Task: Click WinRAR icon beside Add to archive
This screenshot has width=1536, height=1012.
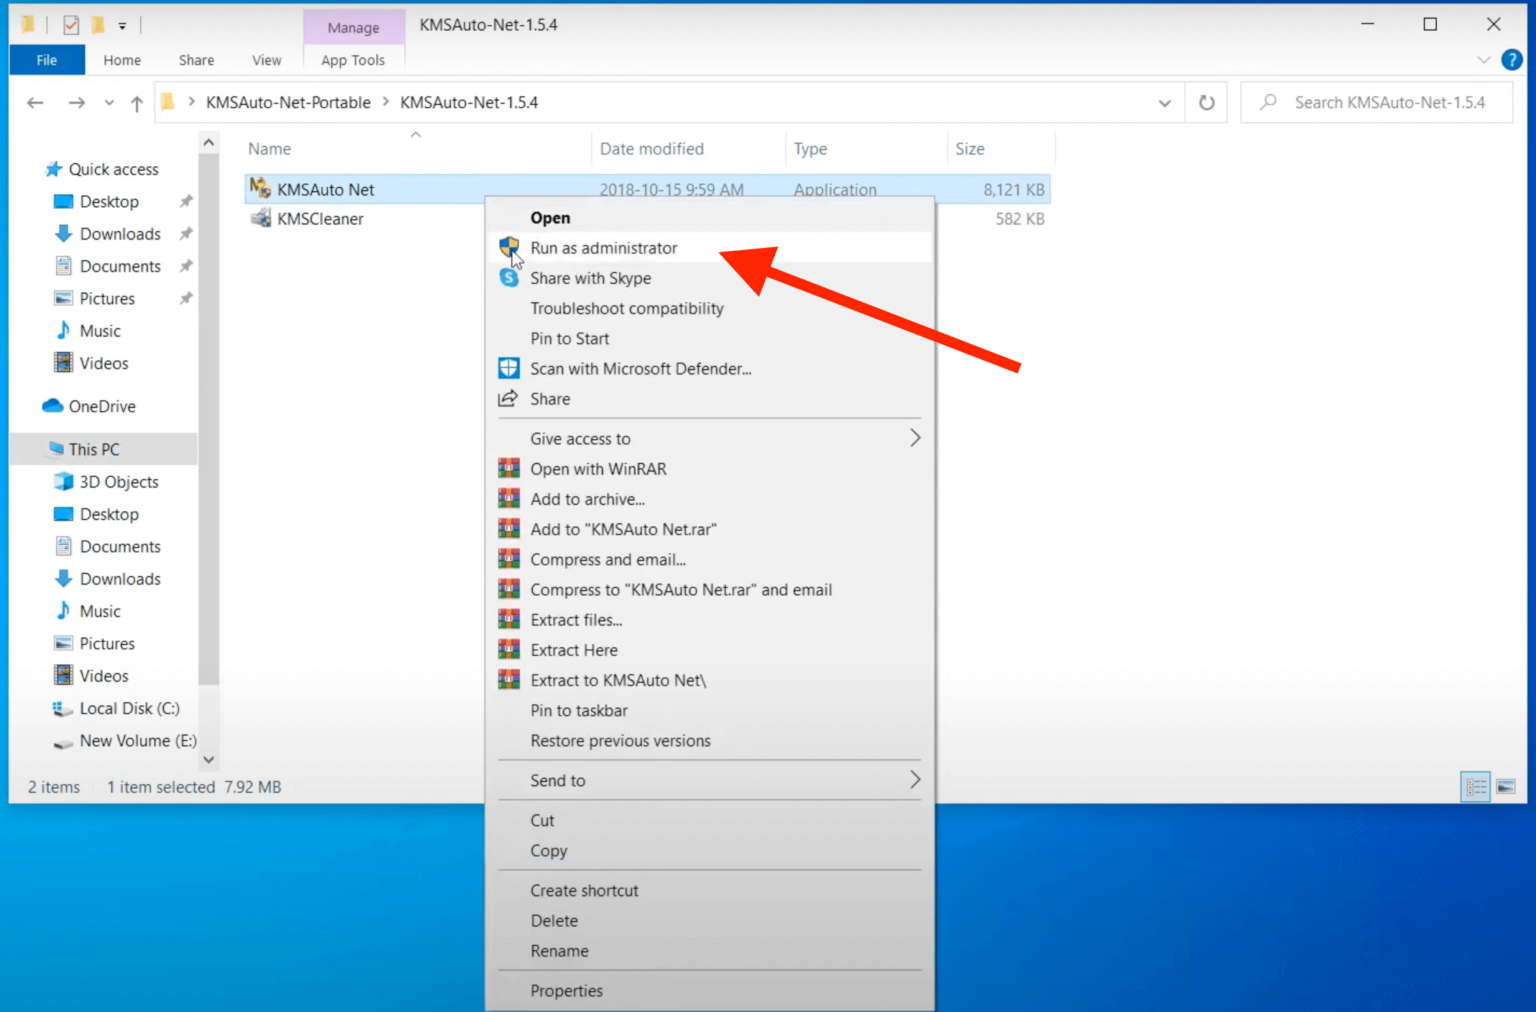Action: pyautogui.click(x=509, y=498)
